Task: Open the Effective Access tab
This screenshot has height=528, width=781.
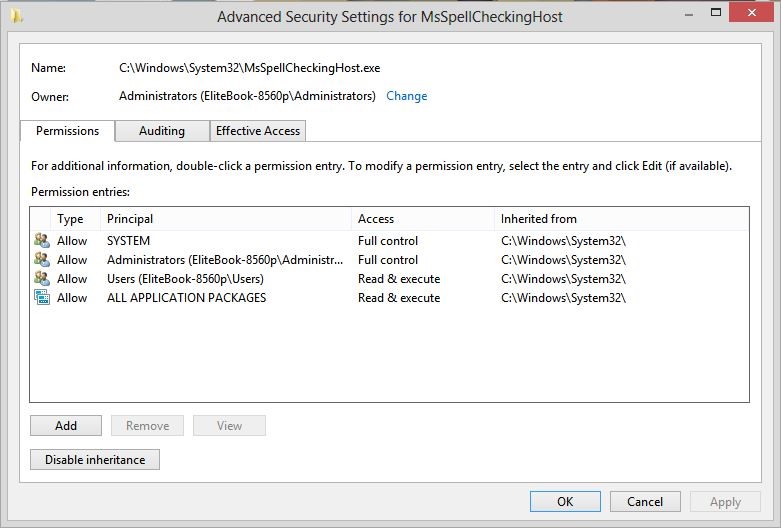Action: (x=258, y=131)
